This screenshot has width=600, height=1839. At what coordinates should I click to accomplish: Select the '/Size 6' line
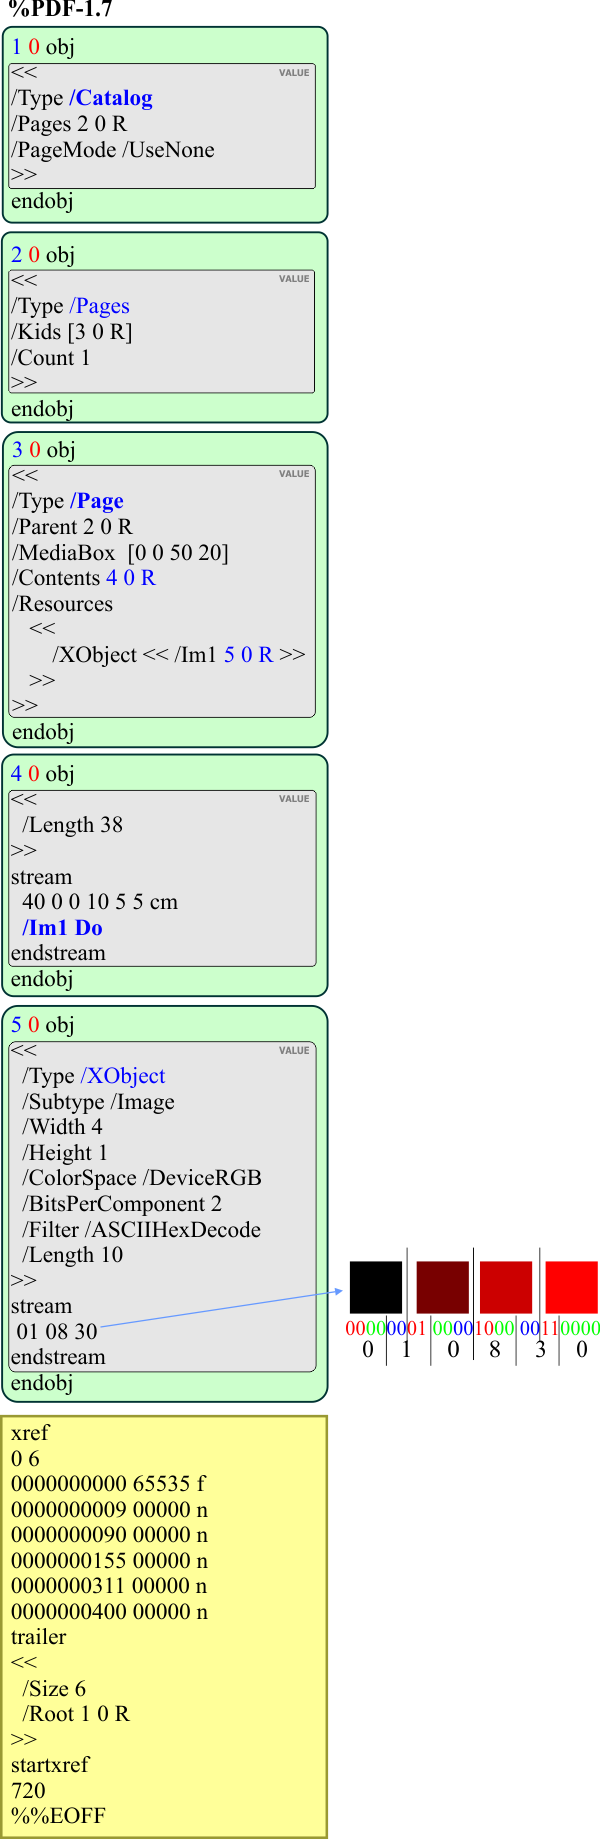click(54, 1689)
